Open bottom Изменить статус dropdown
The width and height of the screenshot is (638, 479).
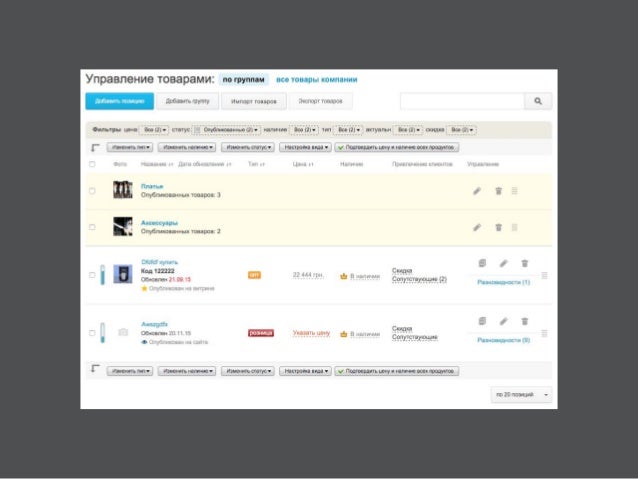(248, 371)
